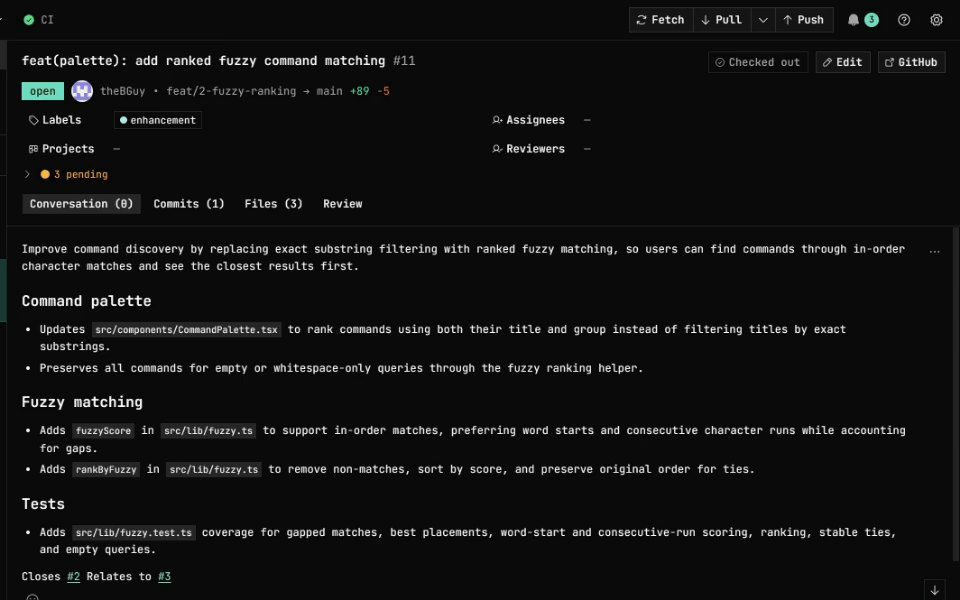The image size is (960, 600).
Task: Switch to the Commits (1) tab
Action: 189,204
